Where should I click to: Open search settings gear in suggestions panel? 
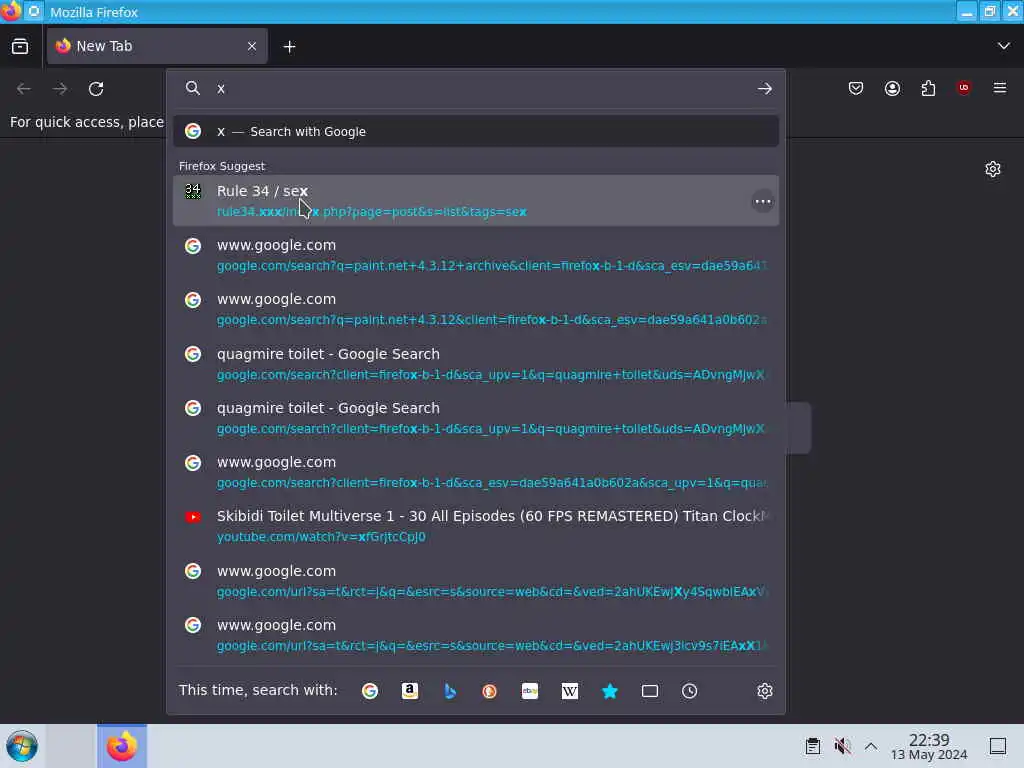765,691
